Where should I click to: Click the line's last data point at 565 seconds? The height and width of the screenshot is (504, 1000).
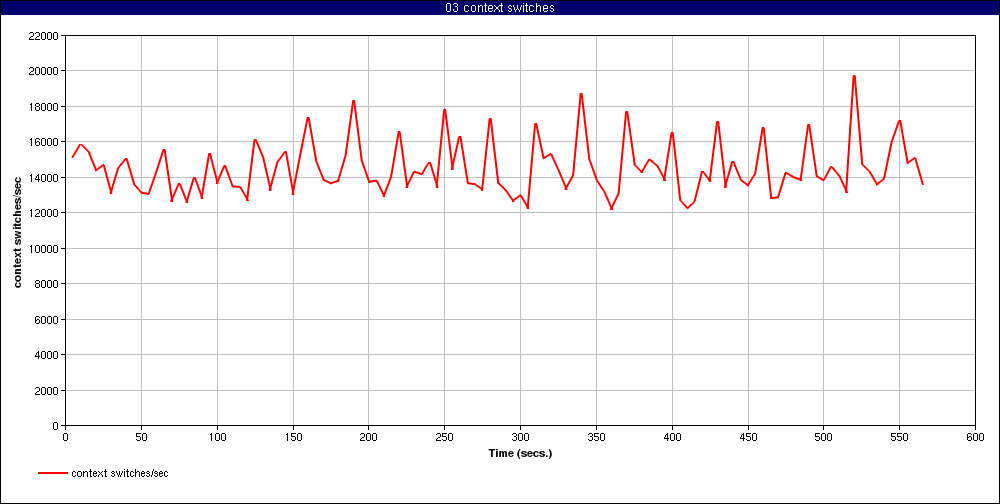coord(922,184)
